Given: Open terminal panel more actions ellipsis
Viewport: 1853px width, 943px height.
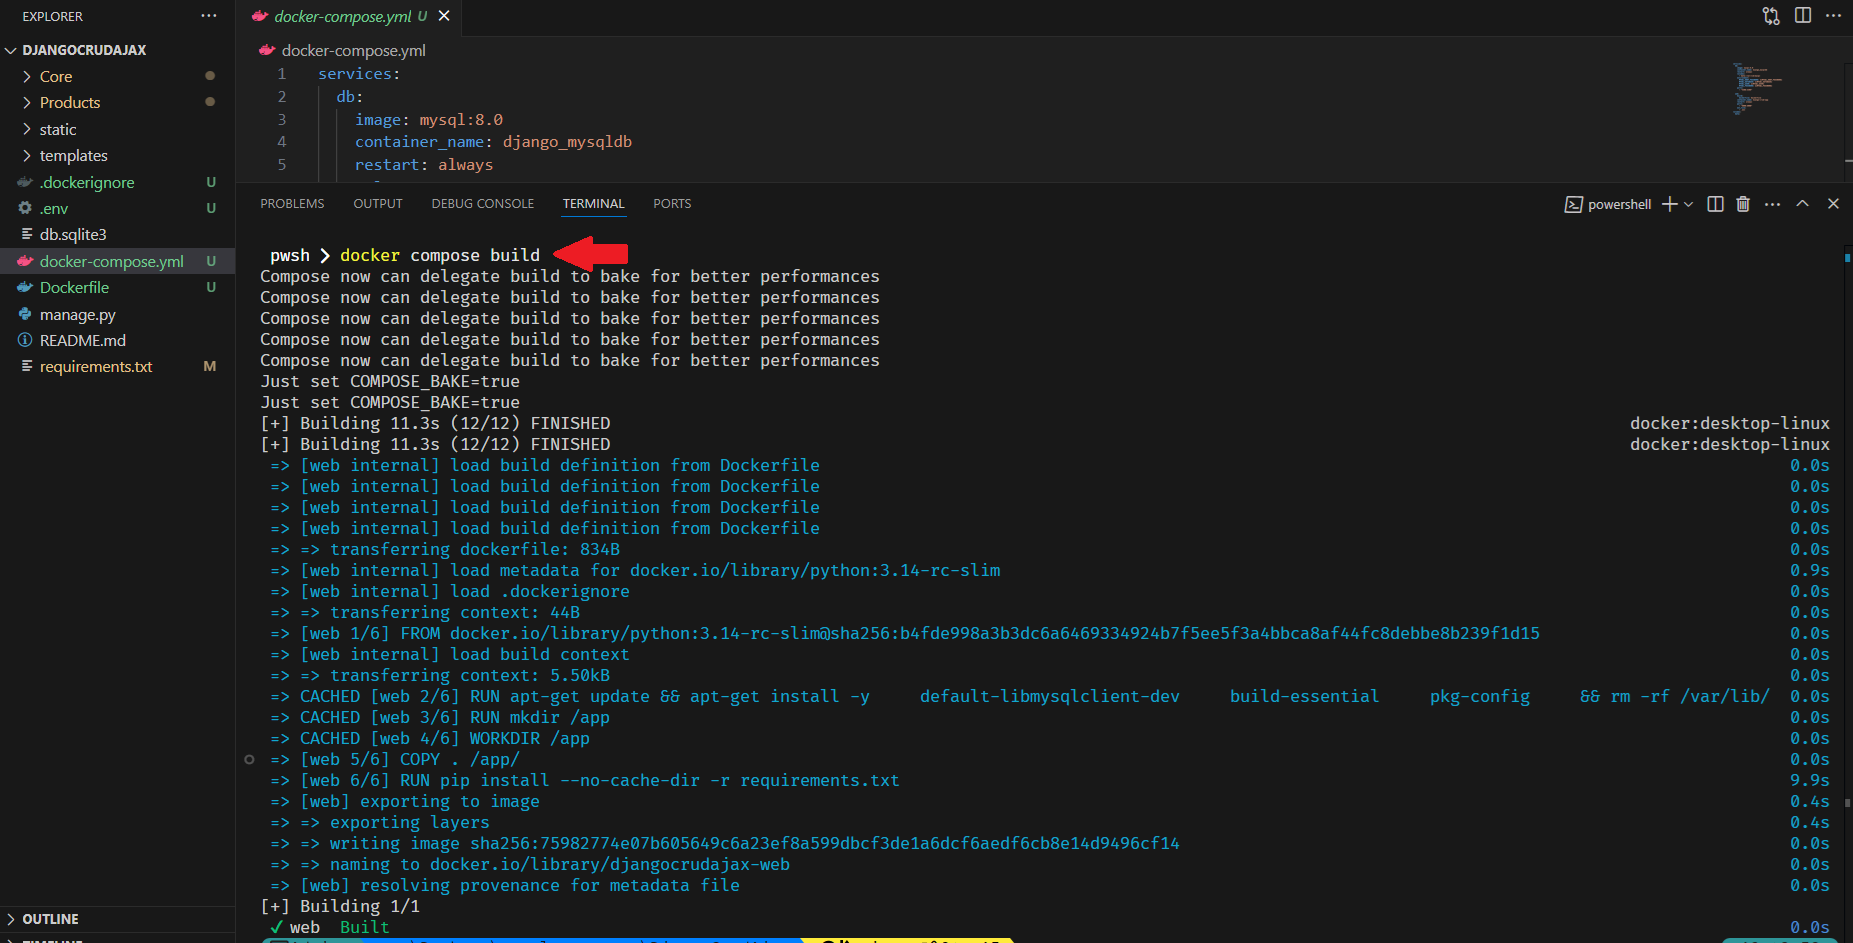Looking at the screenshot, I should click(1772, 204).
